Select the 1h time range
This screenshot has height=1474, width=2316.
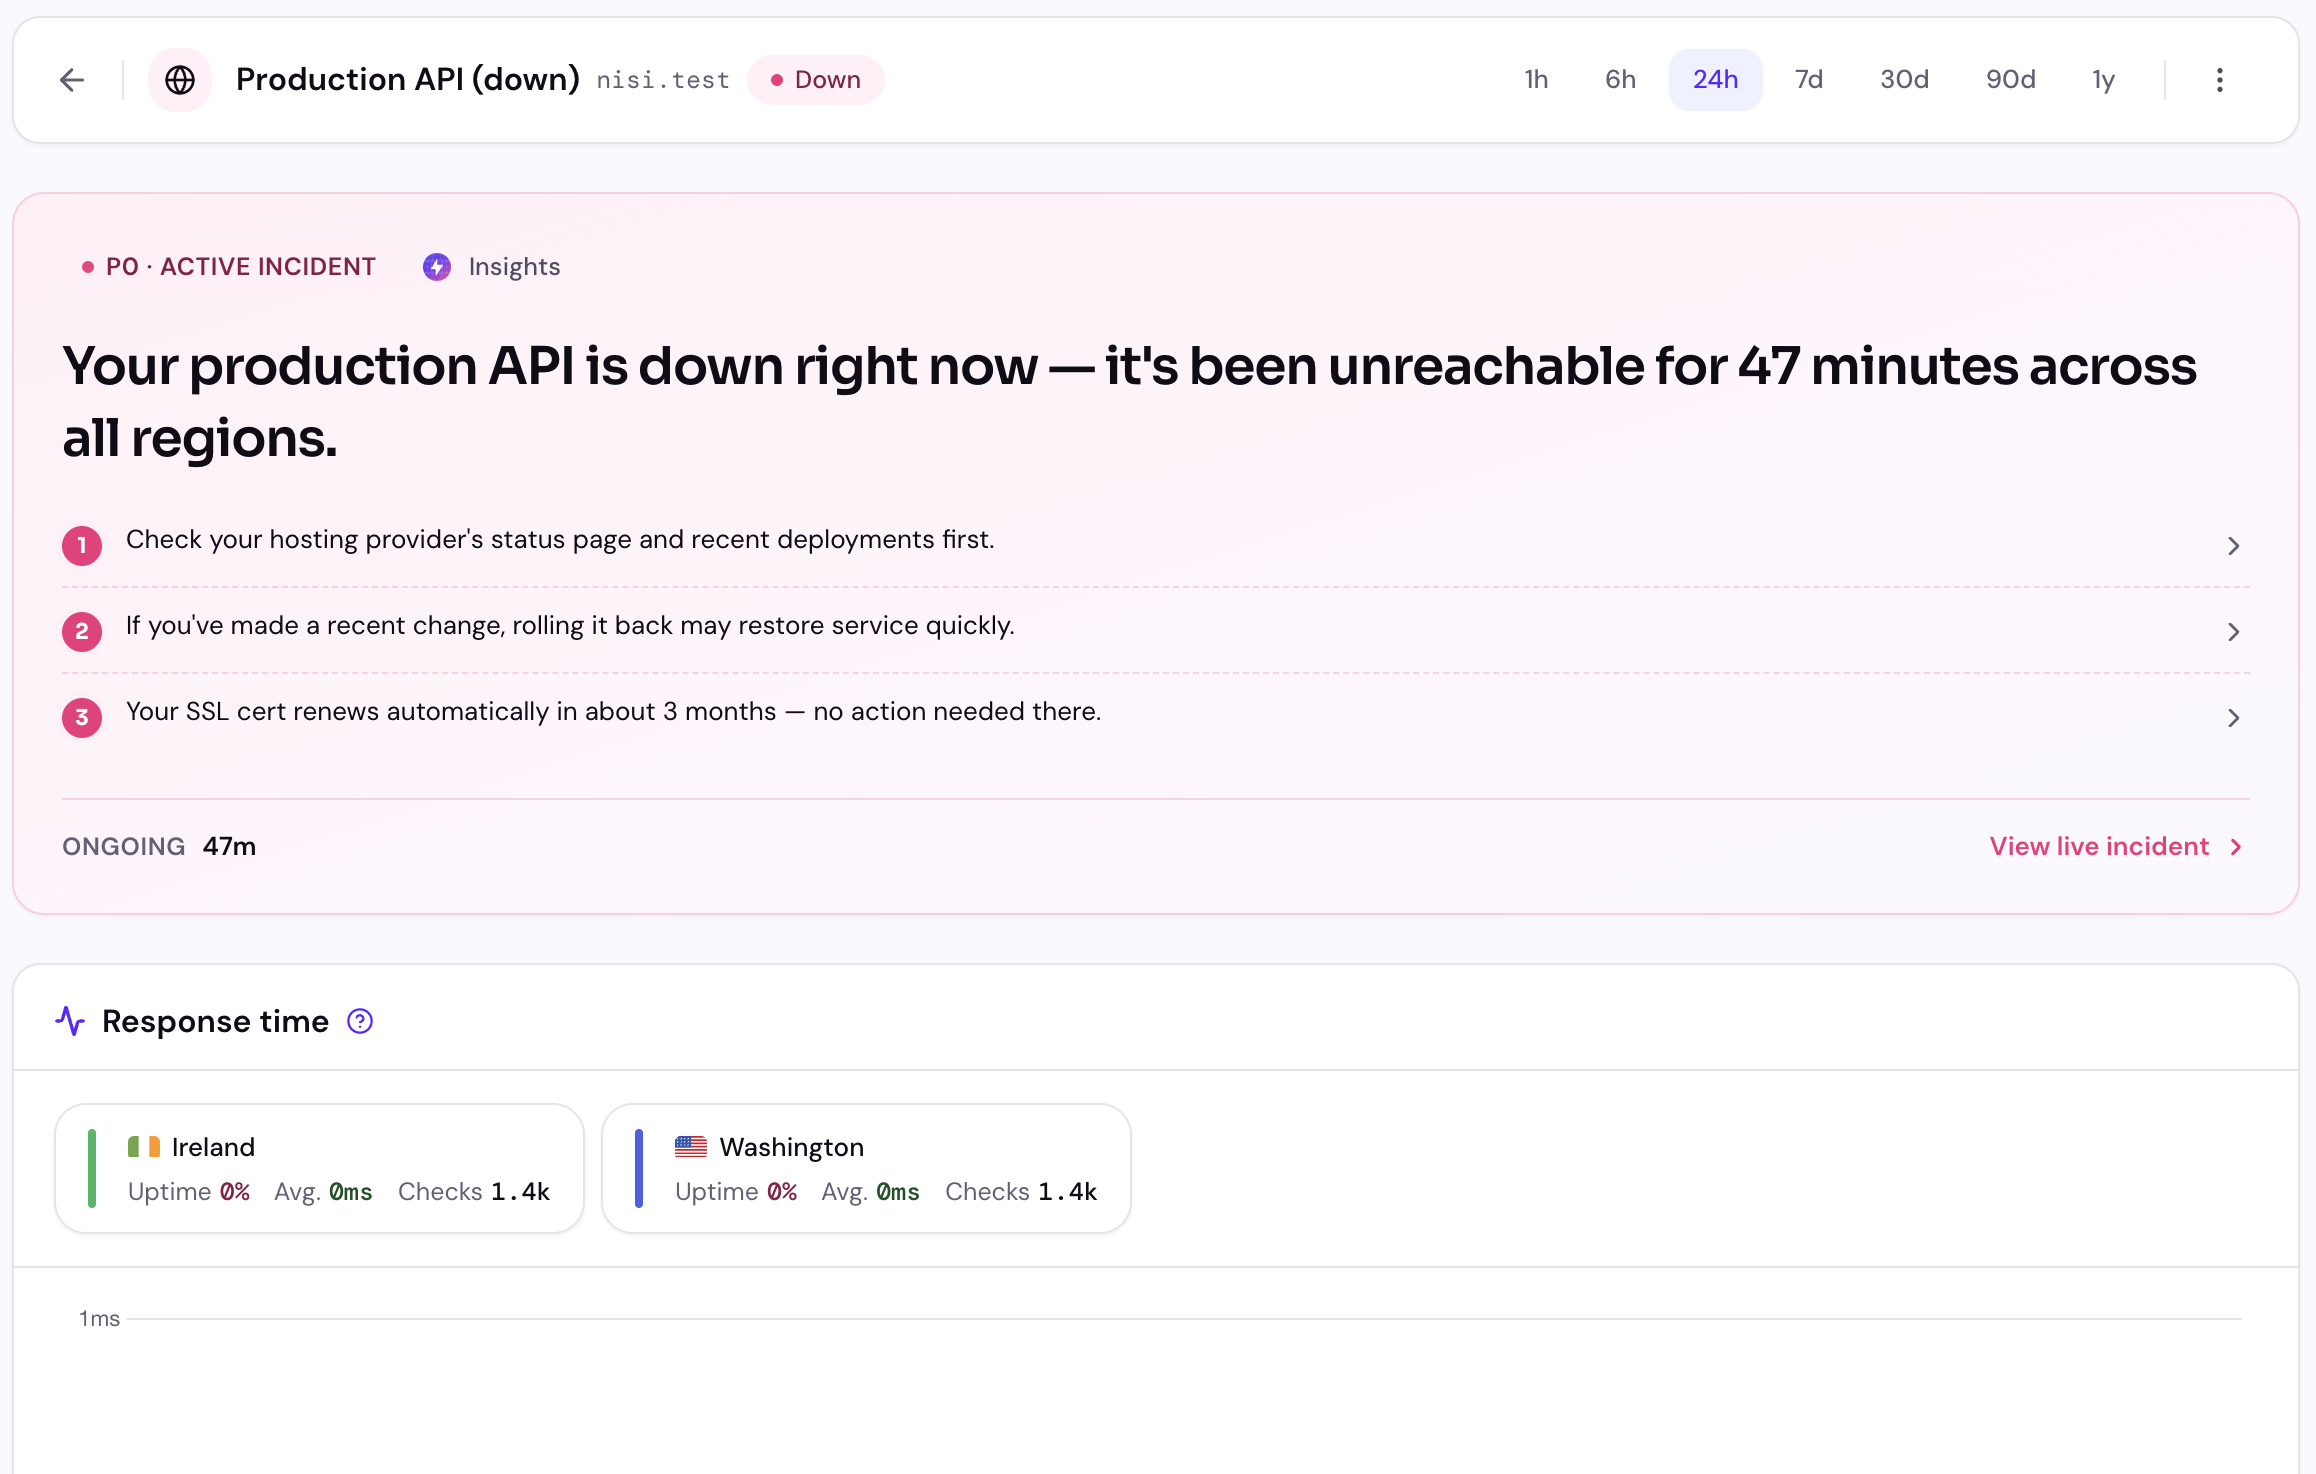click(1536, 80)
